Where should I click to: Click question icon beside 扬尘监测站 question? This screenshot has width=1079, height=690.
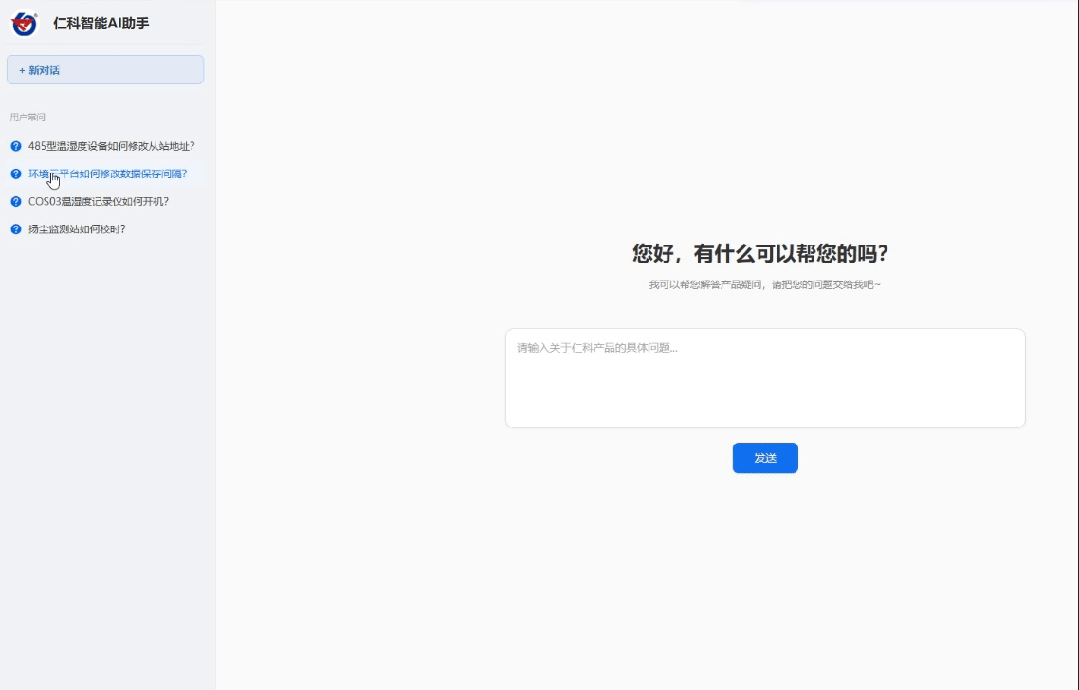(x=16, y=229)
